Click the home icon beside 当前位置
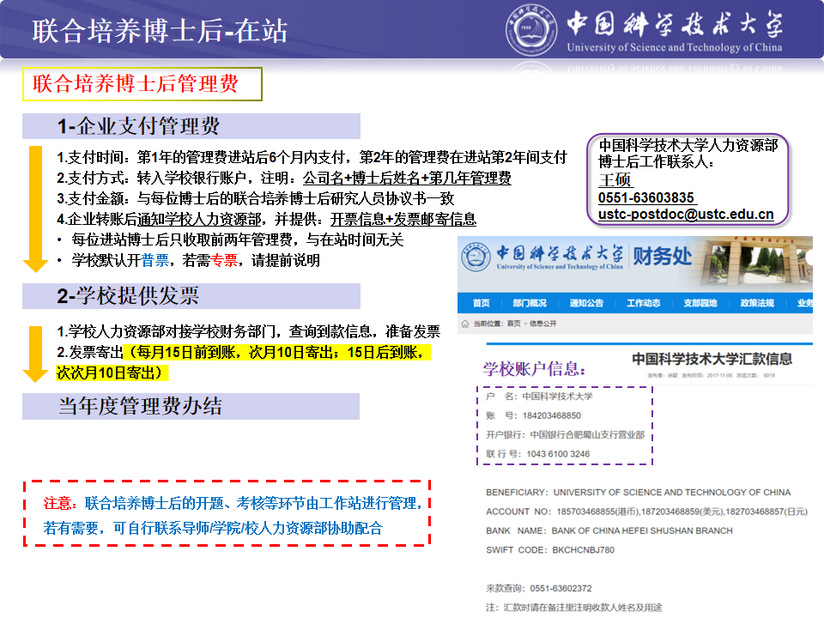824x618 pixels. (465, 324)
